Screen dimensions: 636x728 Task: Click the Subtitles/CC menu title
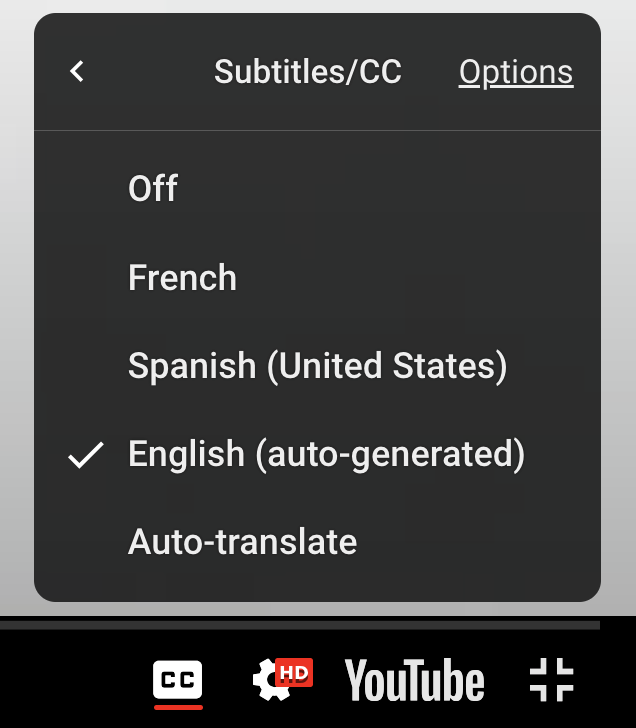pyautogui.click(x=308, y=72)
